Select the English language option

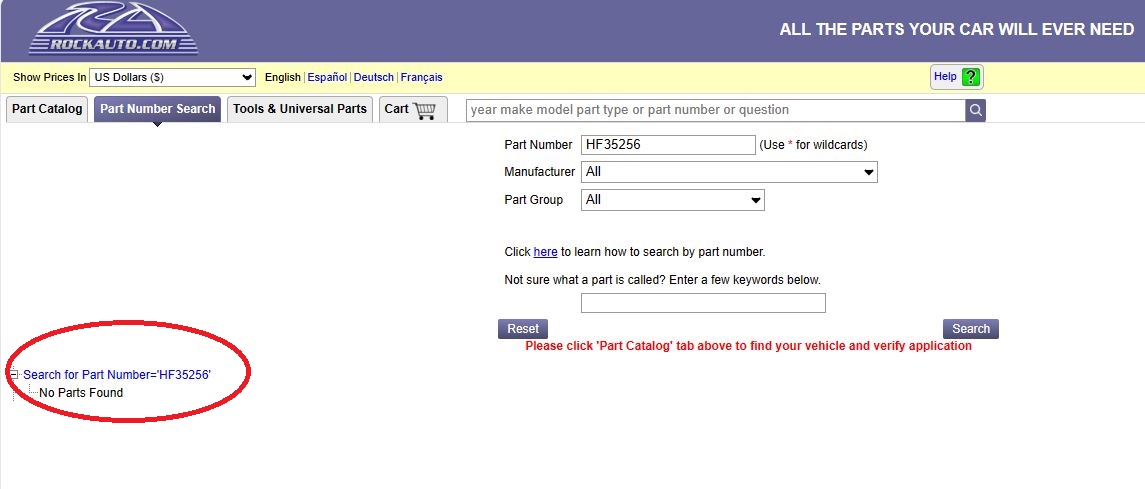click(283, 77)
